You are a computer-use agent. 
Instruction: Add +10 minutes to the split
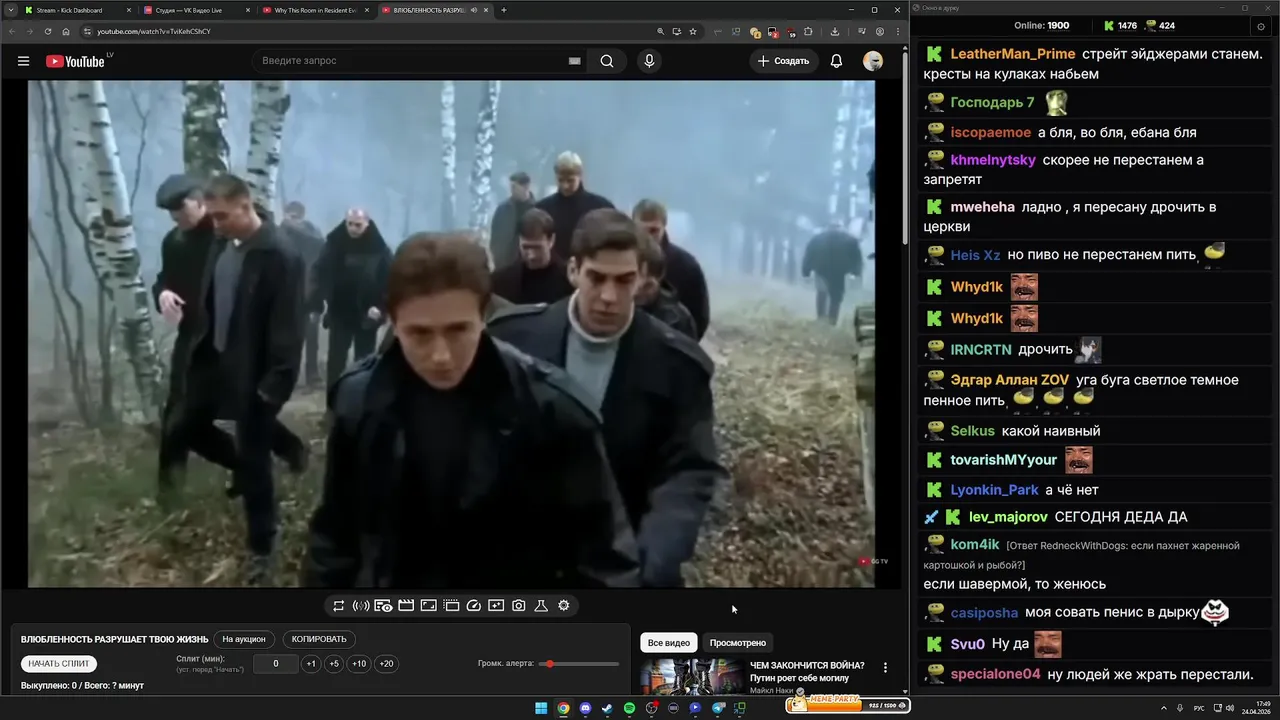click(x=359, y=664)
